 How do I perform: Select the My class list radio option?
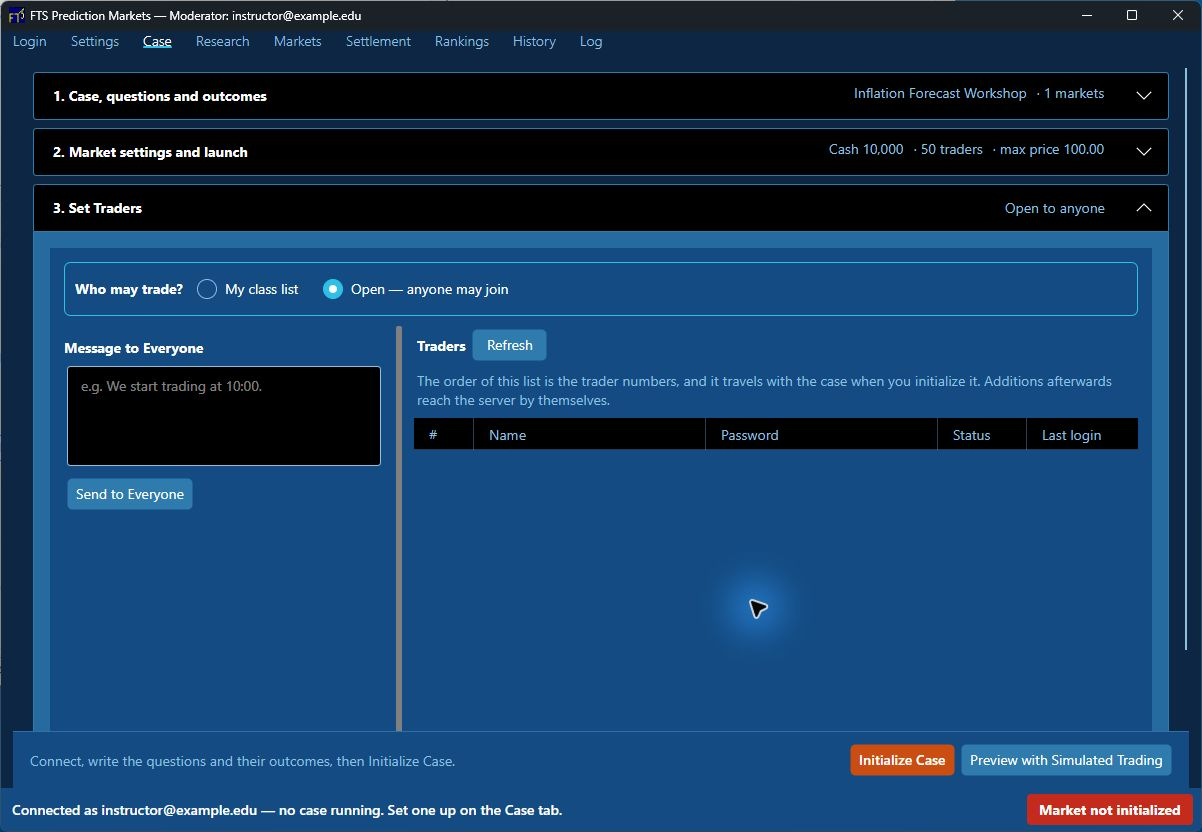coord(207,289)
